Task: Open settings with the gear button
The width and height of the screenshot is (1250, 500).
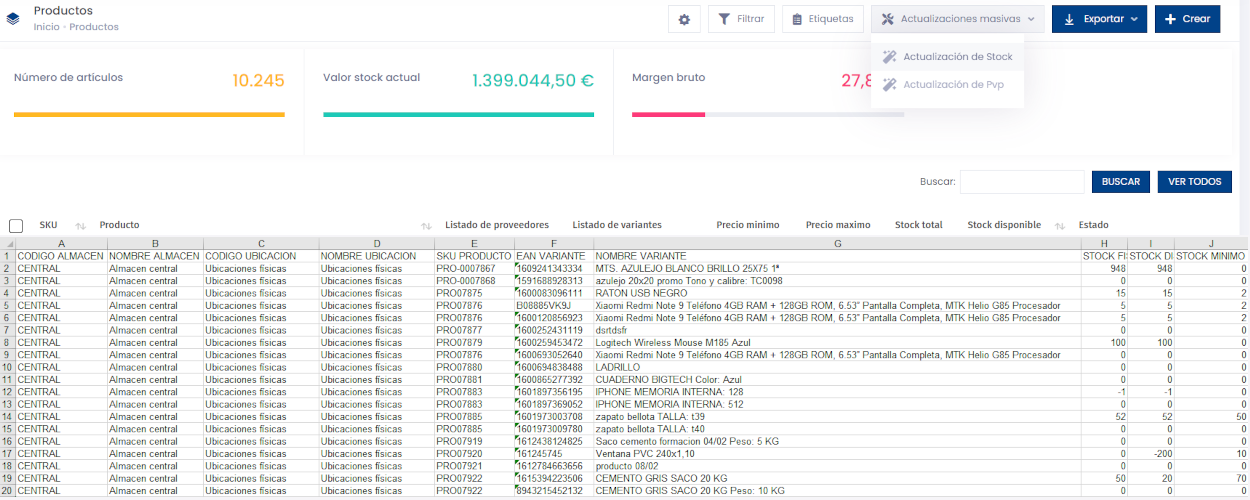Action: 684,19
